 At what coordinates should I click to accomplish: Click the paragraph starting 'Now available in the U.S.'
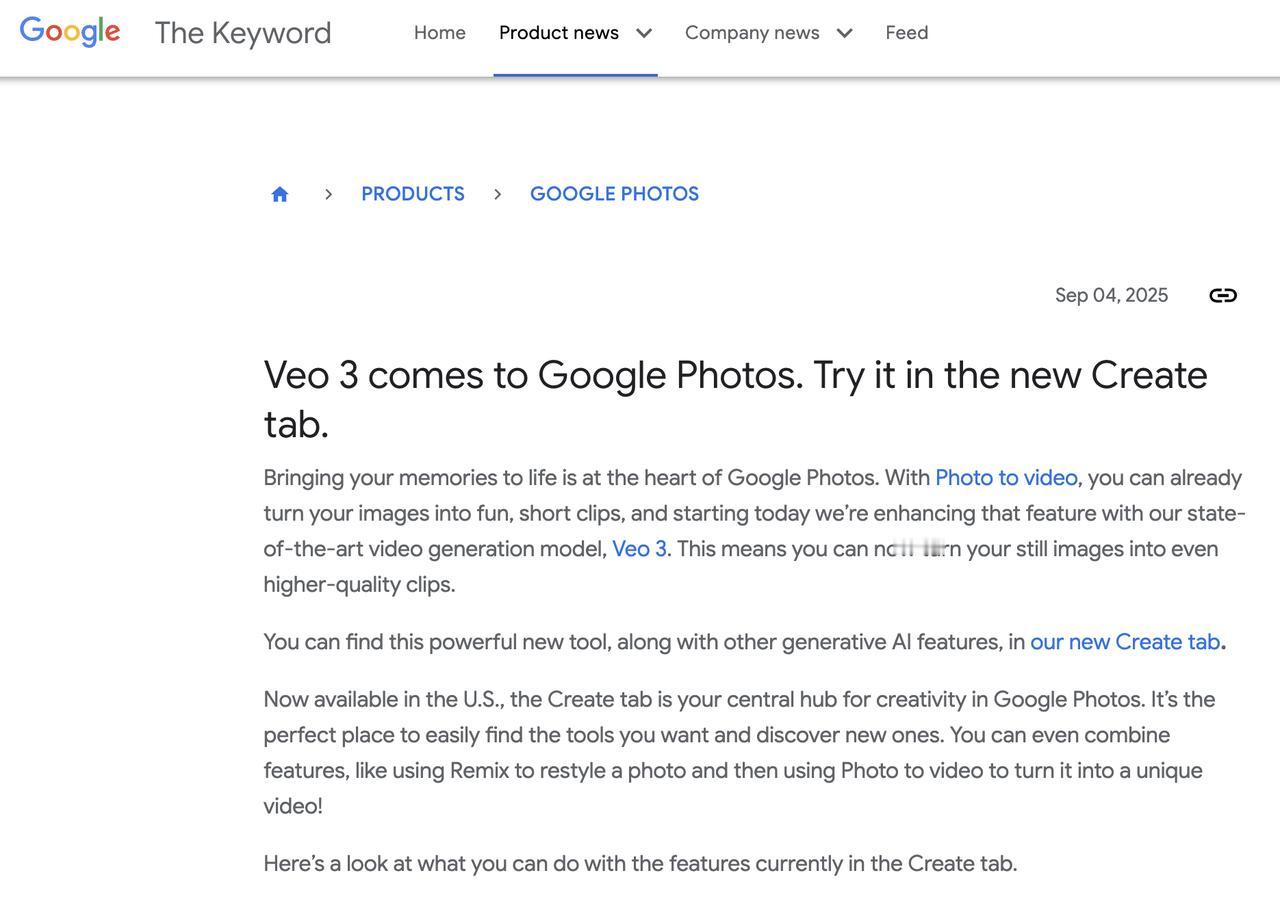pos(739,753)
